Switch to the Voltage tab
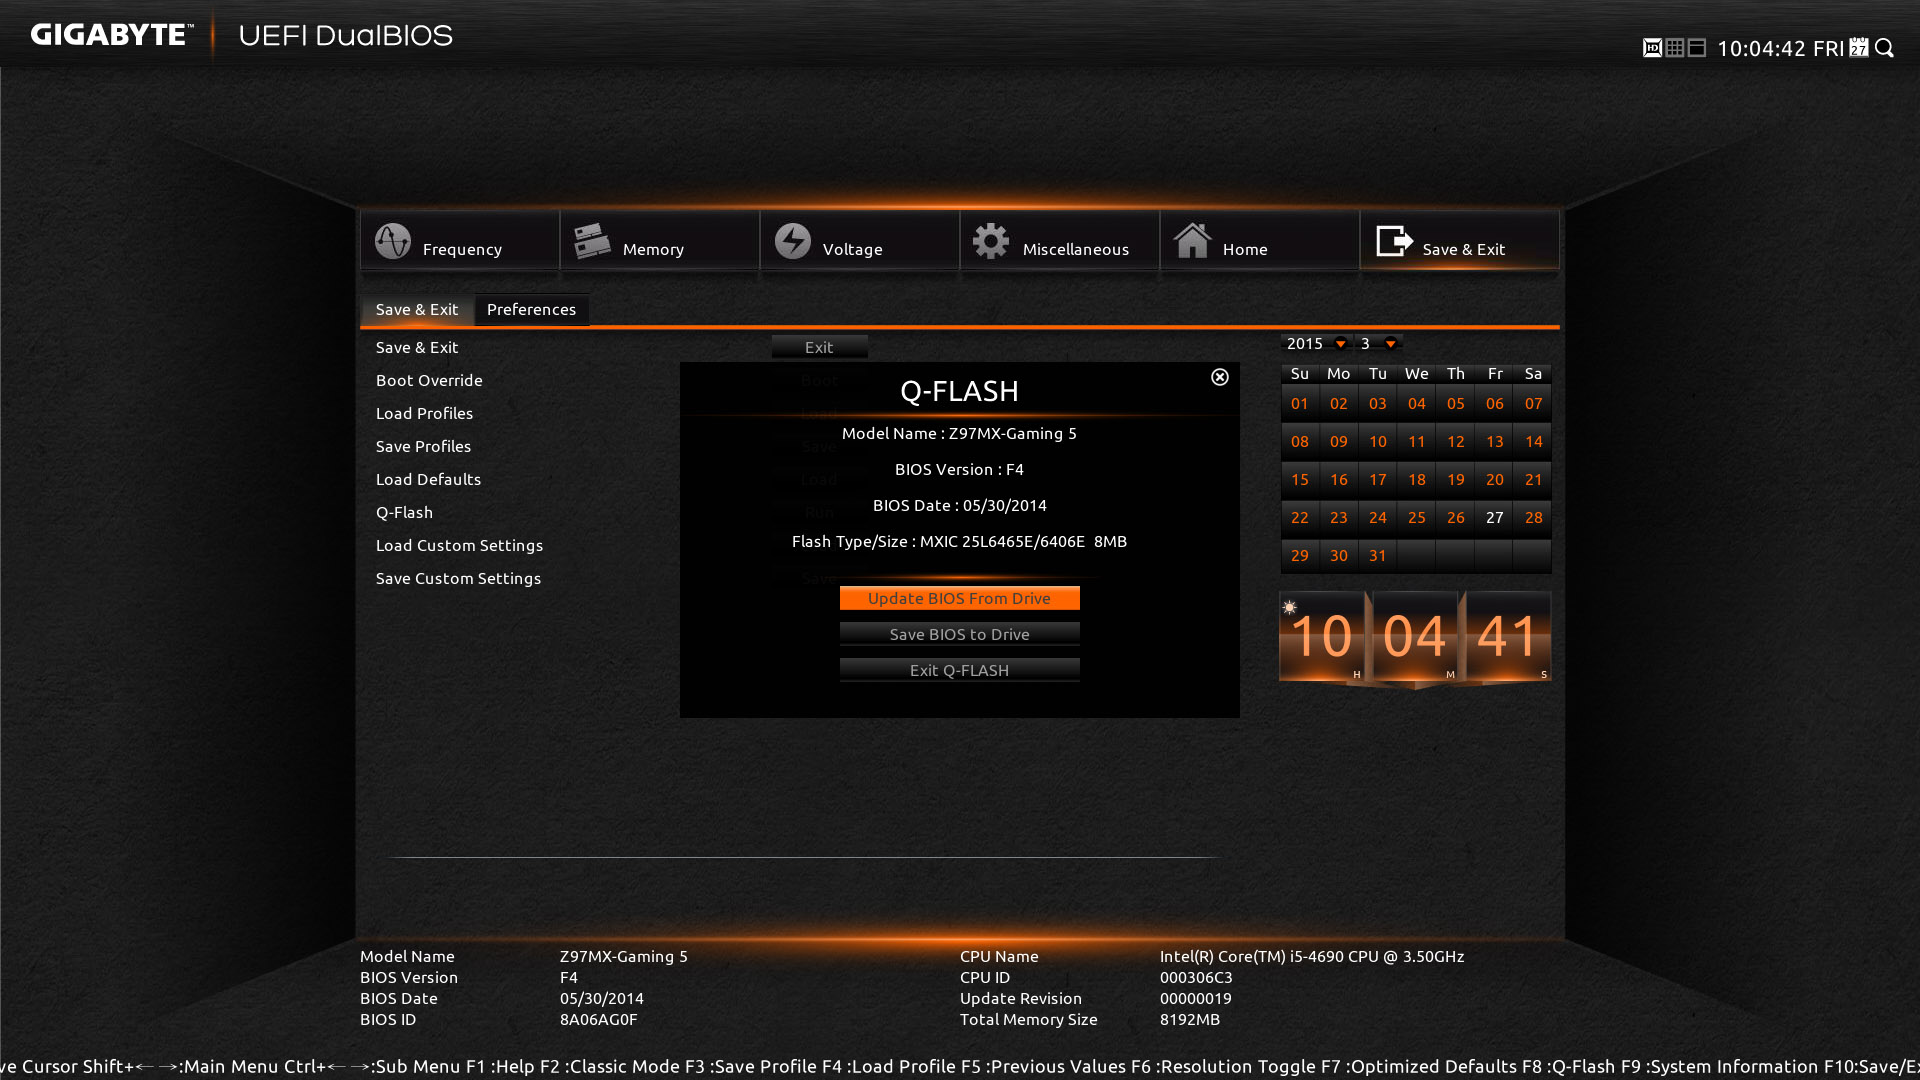The image size is (1920, 1080). pyautogui.click(x=860, y=240)
